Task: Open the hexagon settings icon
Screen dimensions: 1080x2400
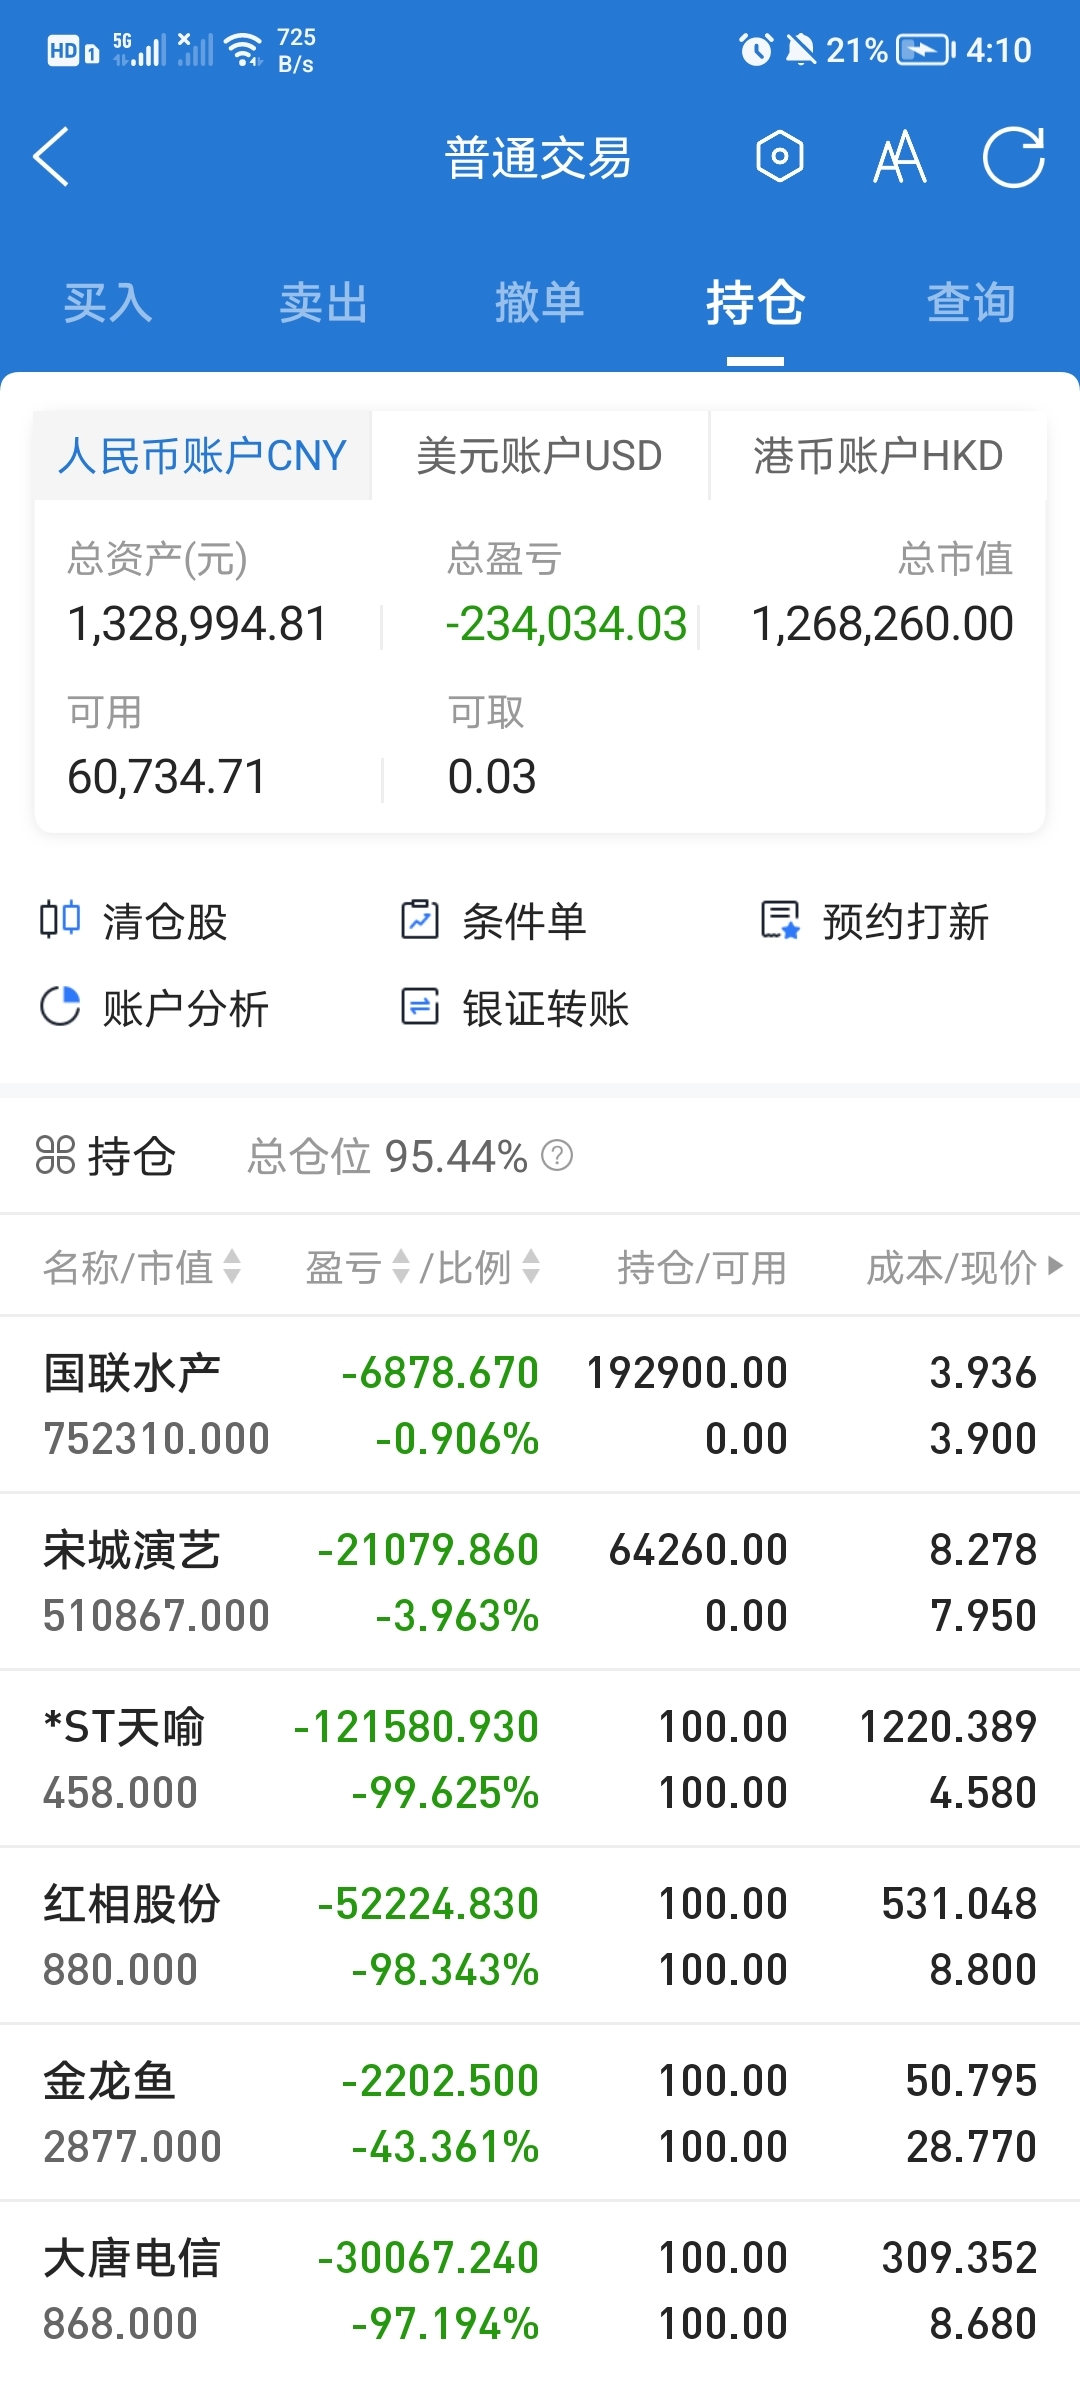Action: pyautogui.click(x=780, y=157)
